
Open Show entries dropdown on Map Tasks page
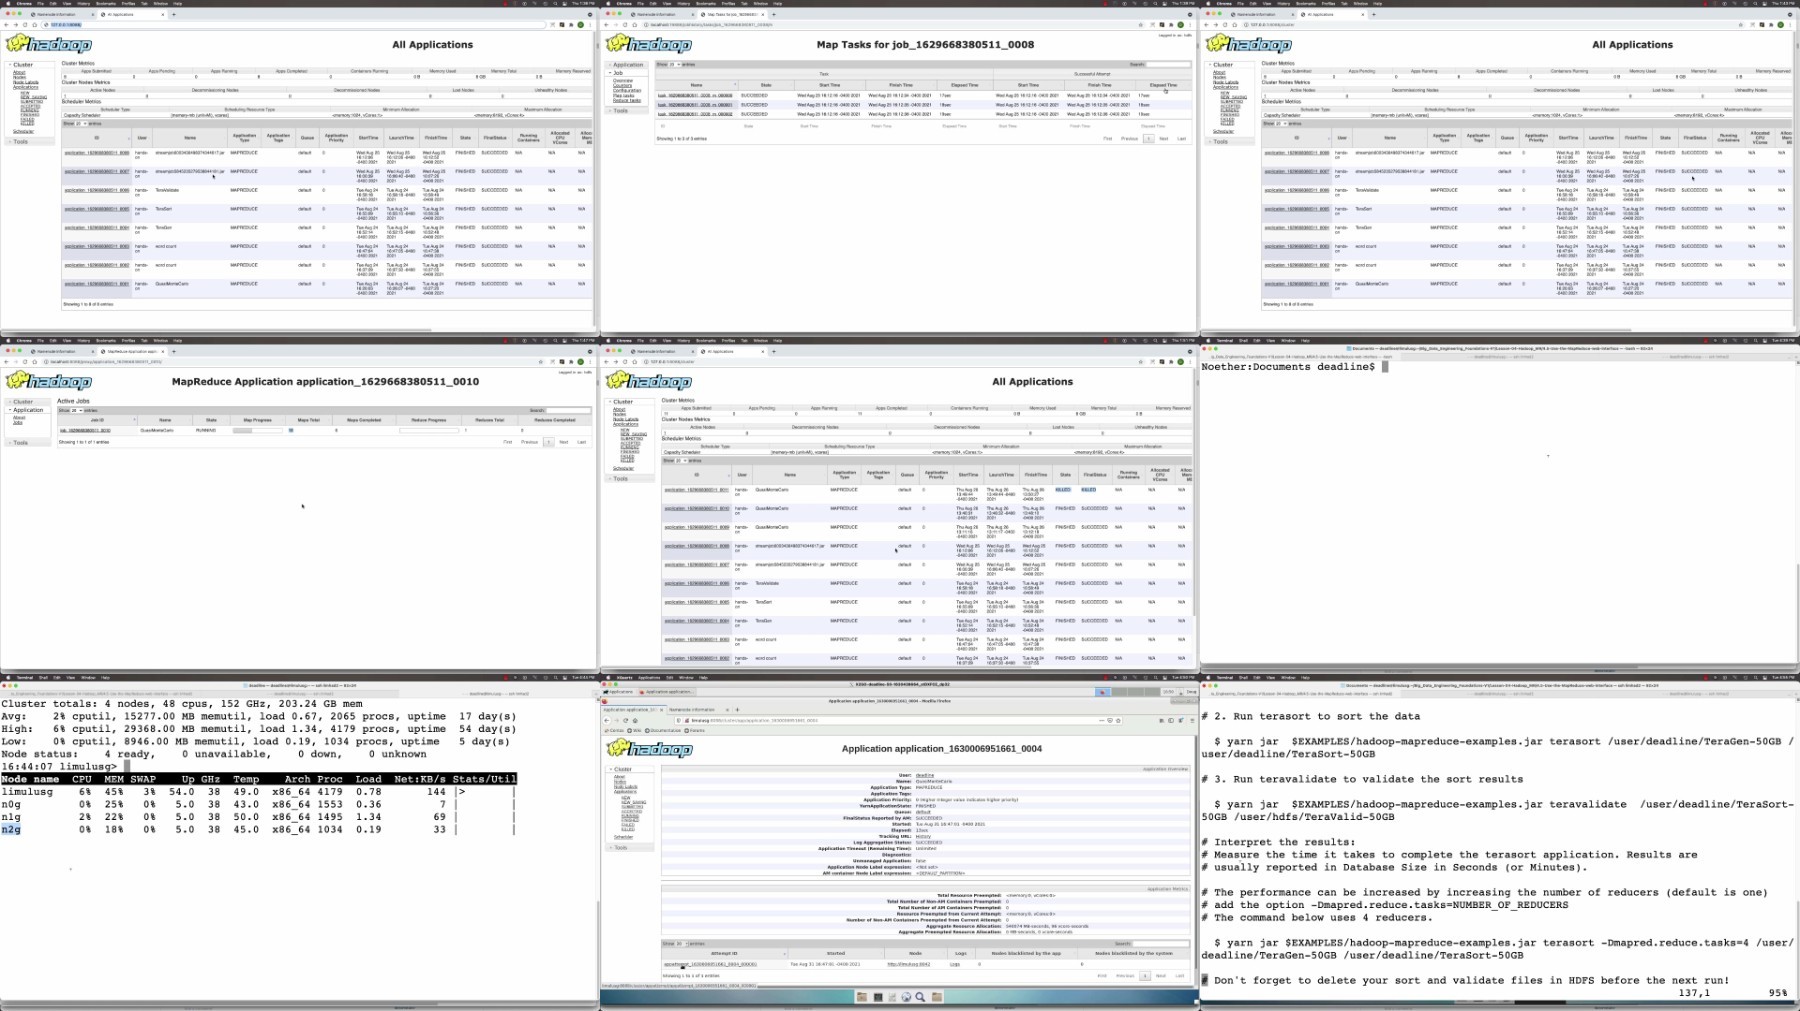[x=675, y=64]
